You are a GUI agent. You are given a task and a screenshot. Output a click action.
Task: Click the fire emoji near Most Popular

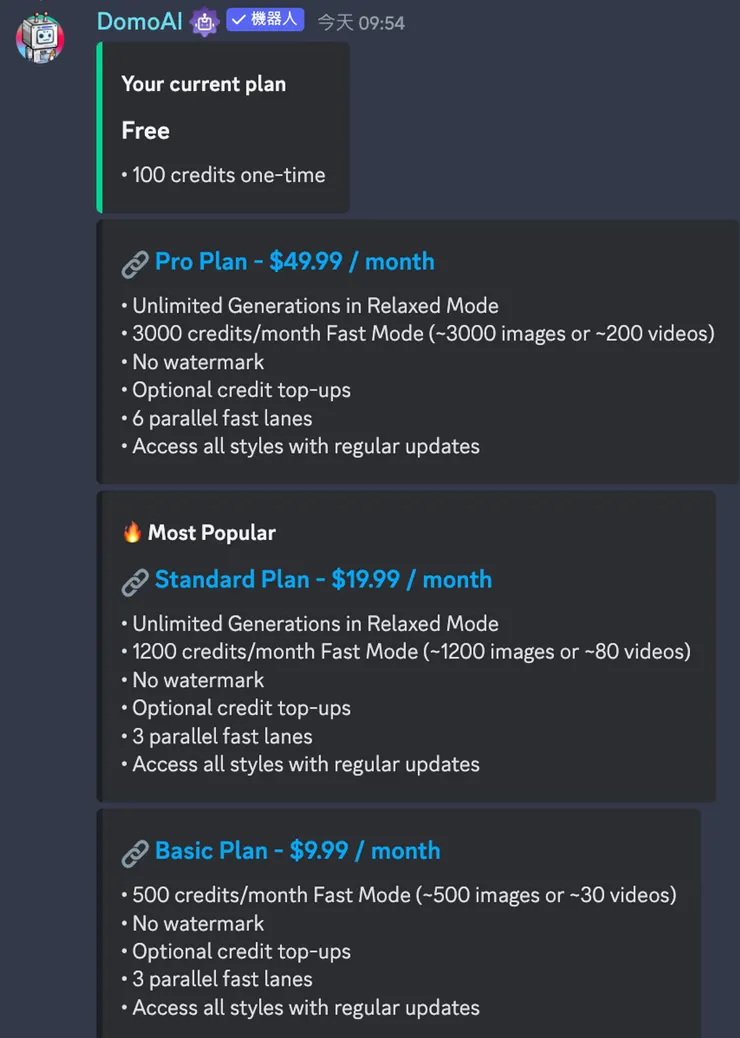[x=132, y=532]
